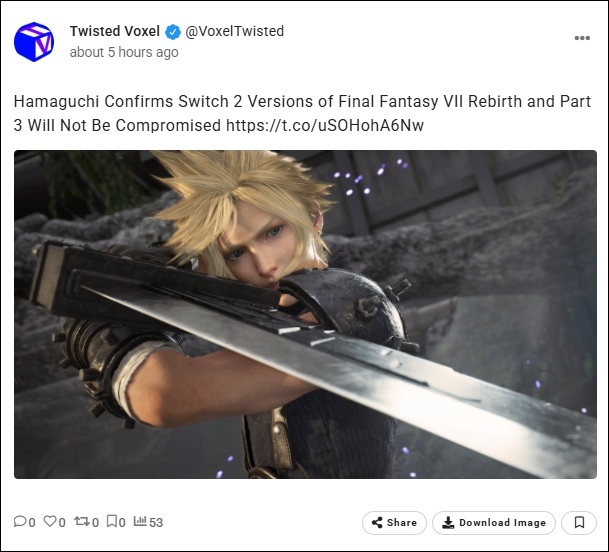Screen dimensions: 609x552
Task: Click the 53 views count
Action: [156, 522]
